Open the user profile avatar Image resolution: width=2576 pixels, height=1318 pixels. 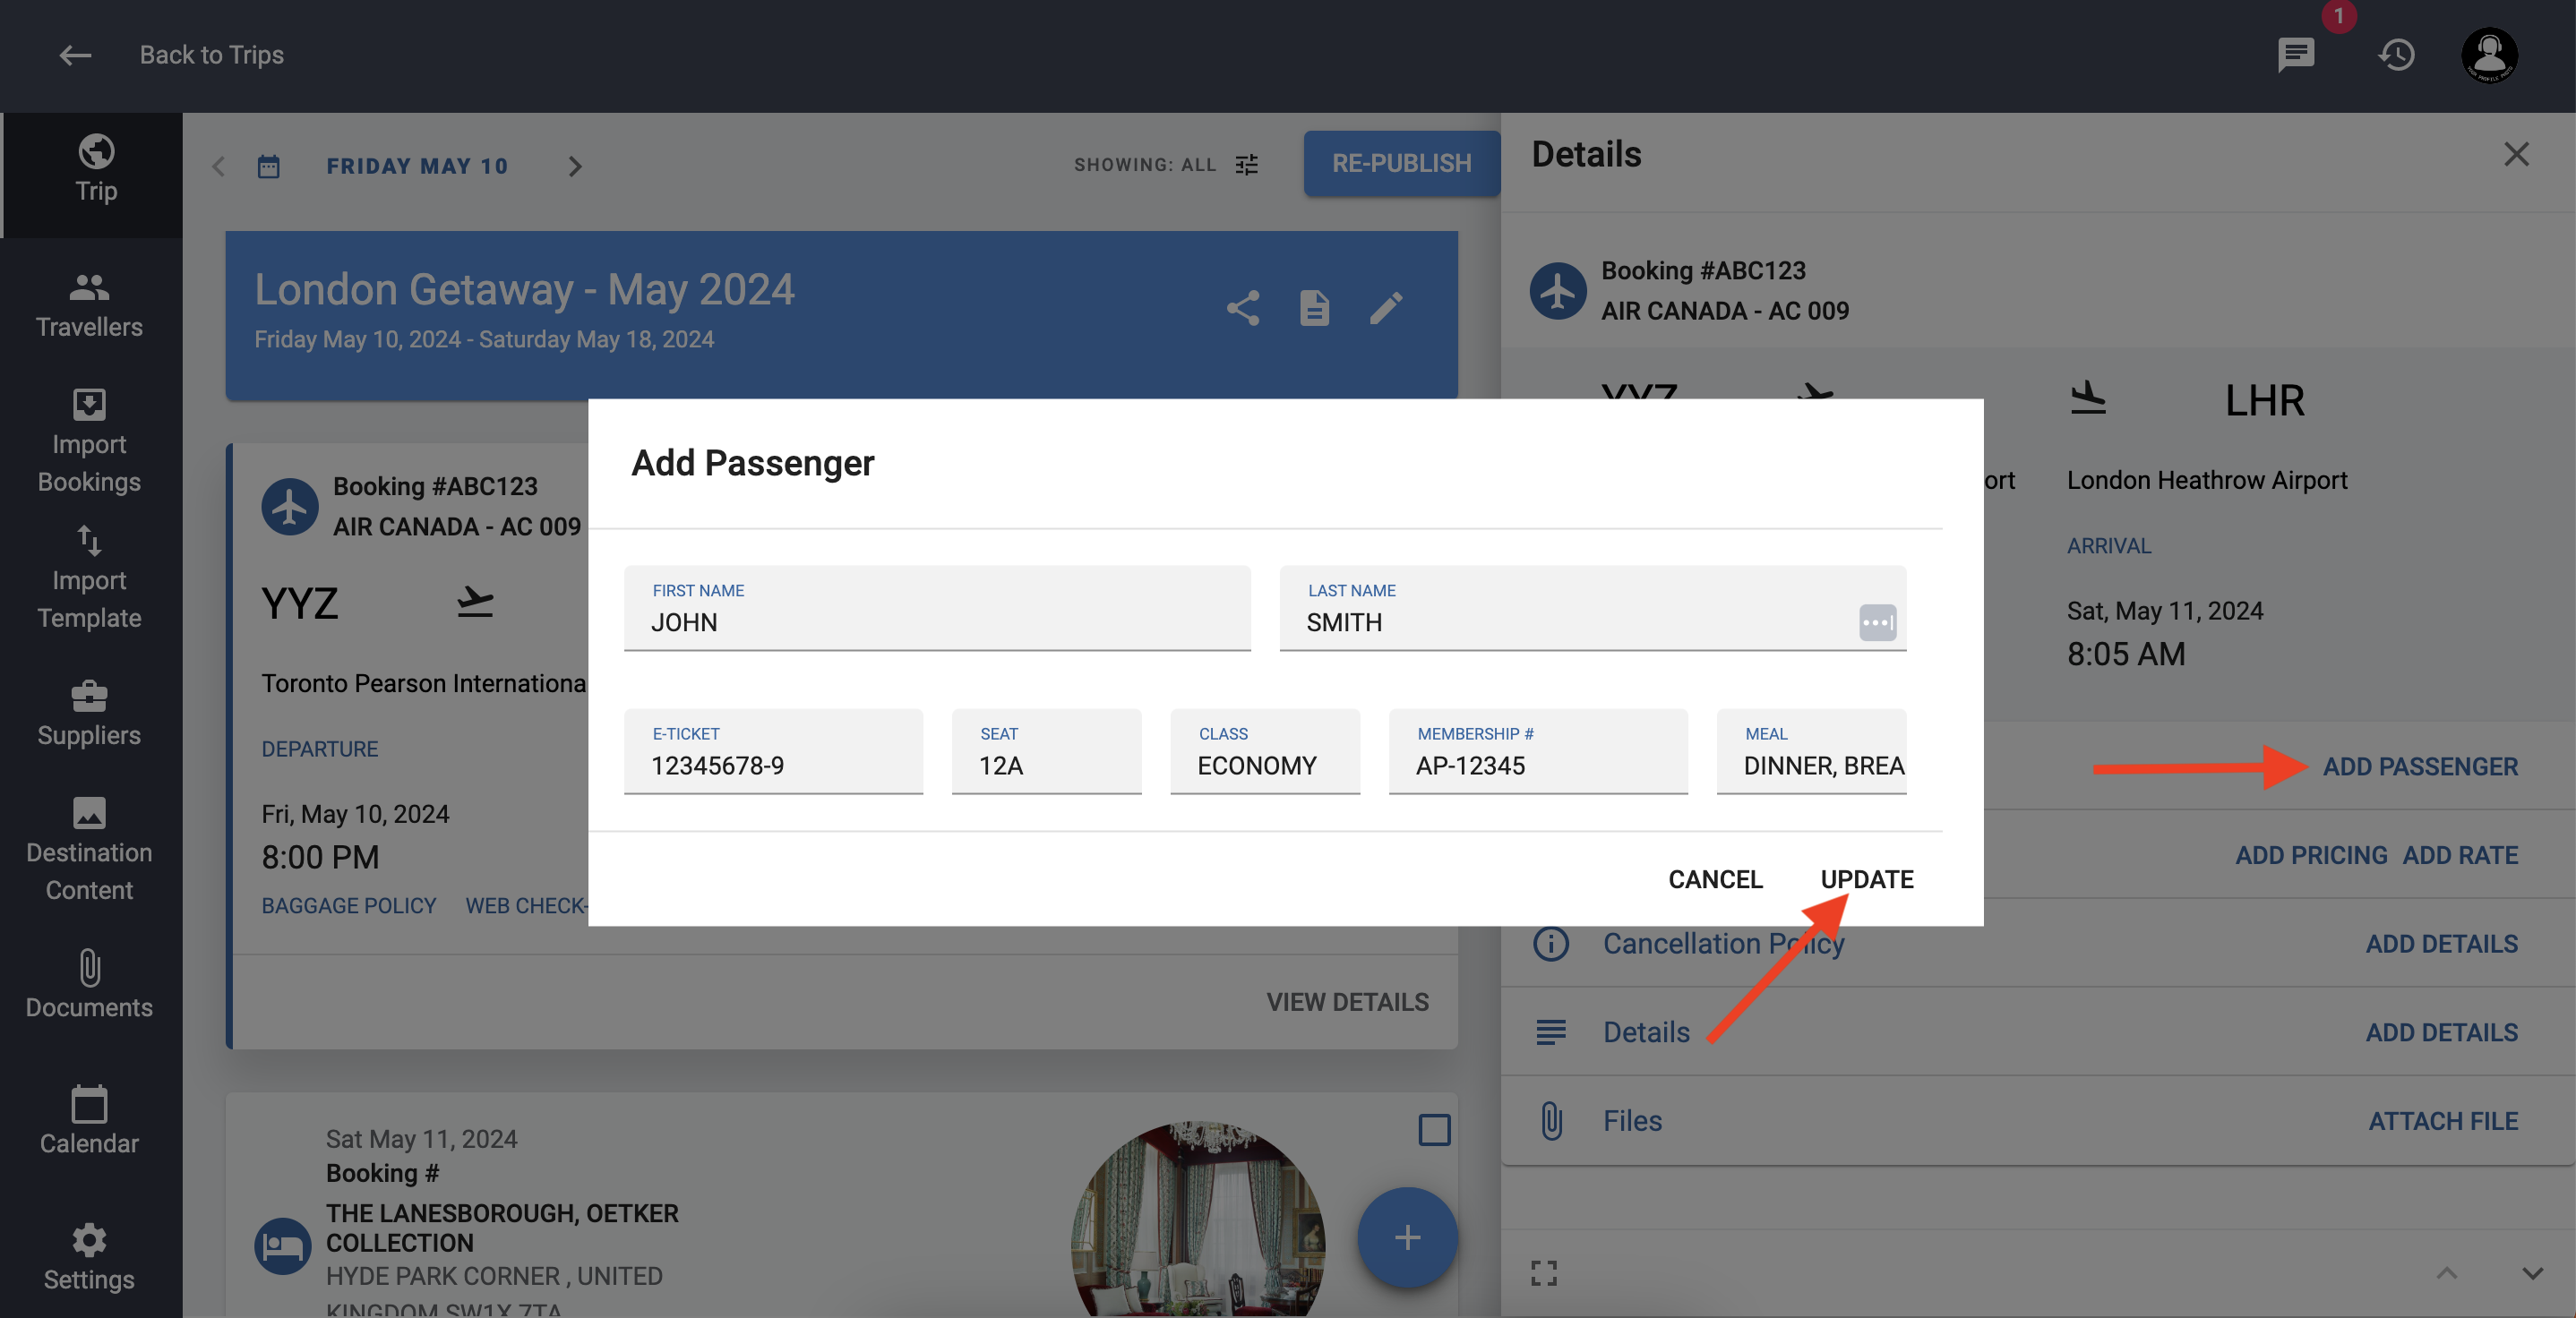2489,55
